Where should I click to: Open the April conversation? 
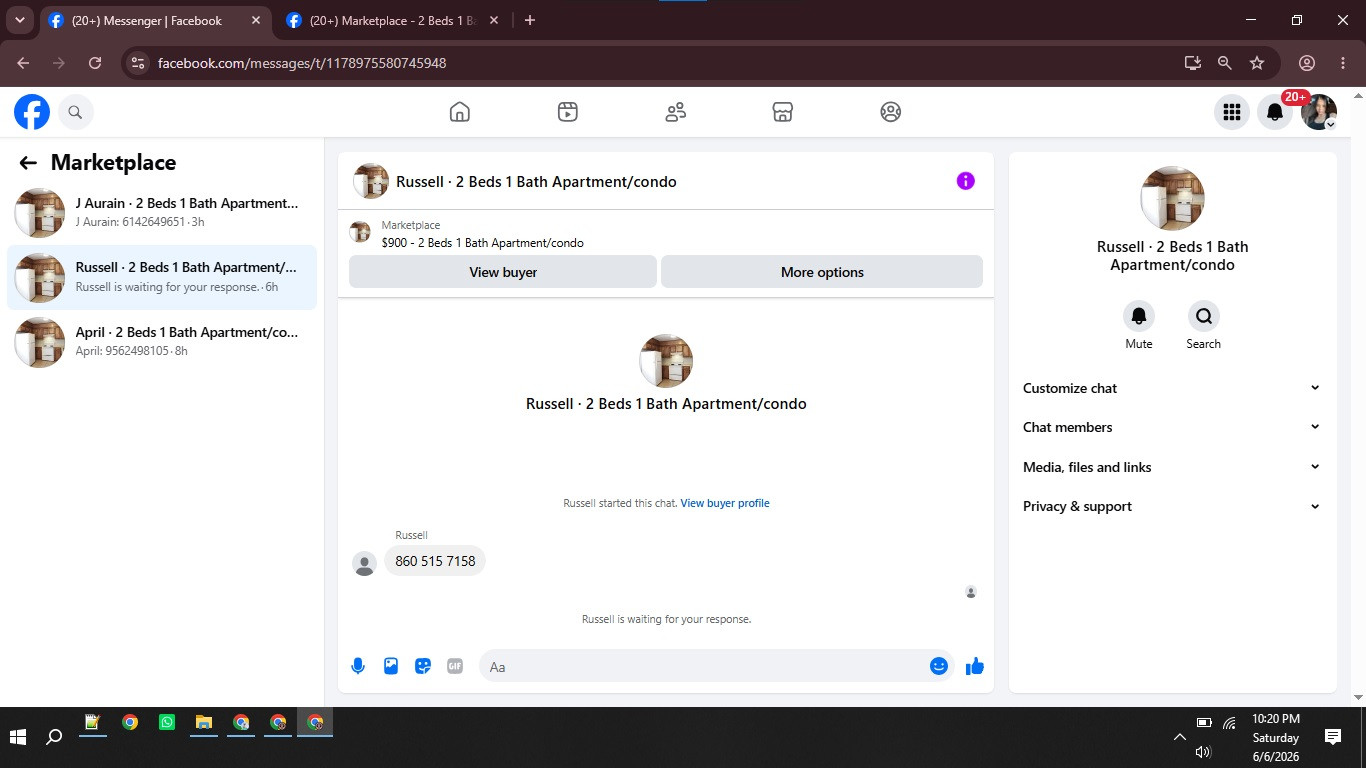162,341
